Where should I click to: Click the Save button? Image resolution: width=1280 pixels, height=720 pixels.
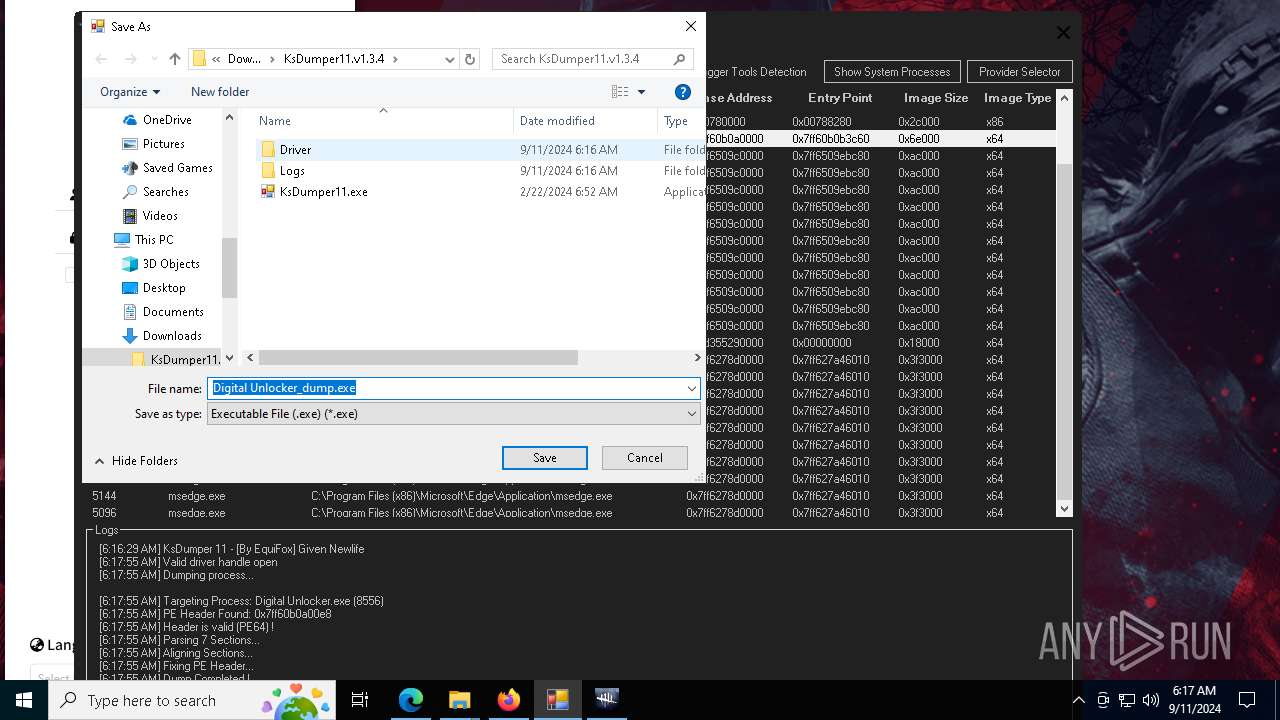(x=545, y=458)
